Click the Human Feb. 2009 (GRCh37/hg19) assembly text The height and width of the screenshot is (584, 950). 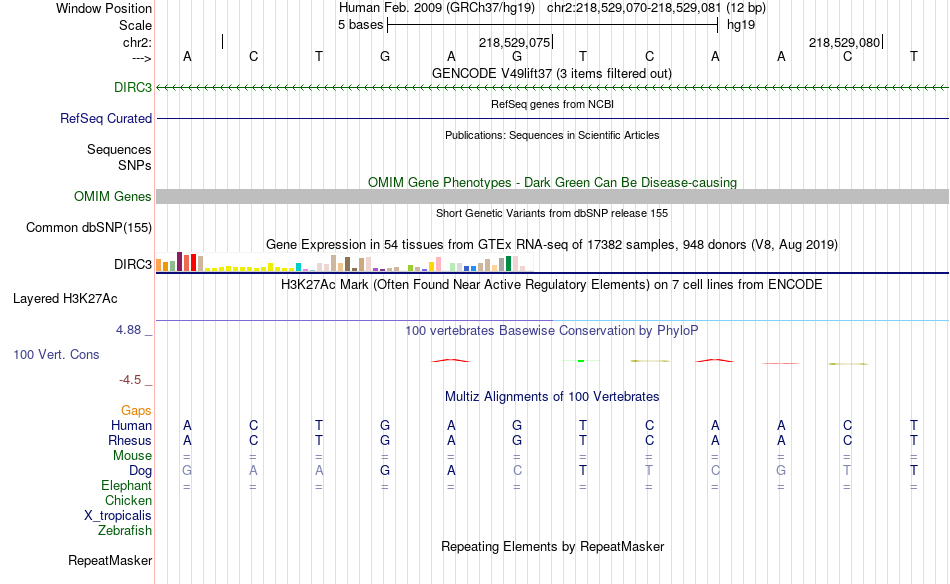pos(437,8)
